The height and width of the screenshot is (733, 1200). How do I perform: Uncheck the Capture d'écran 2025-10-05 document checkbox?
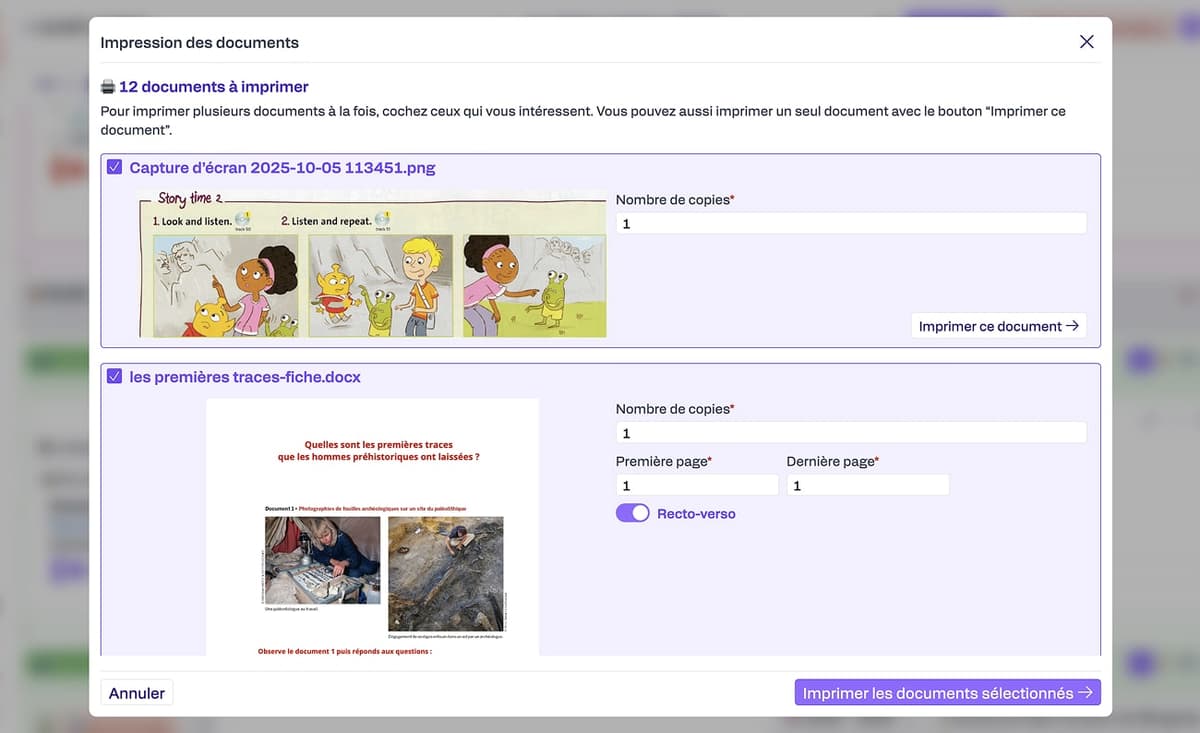click(114, 168)
